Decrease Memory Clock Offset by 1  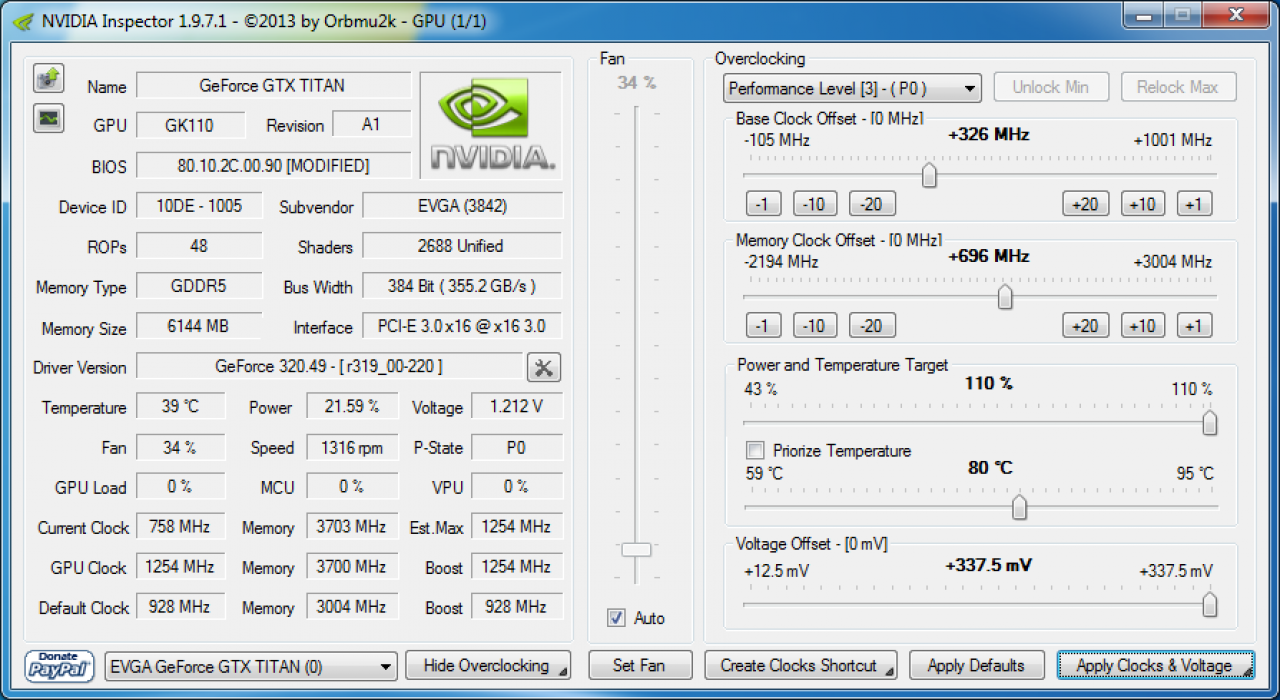tap(763, 325)
